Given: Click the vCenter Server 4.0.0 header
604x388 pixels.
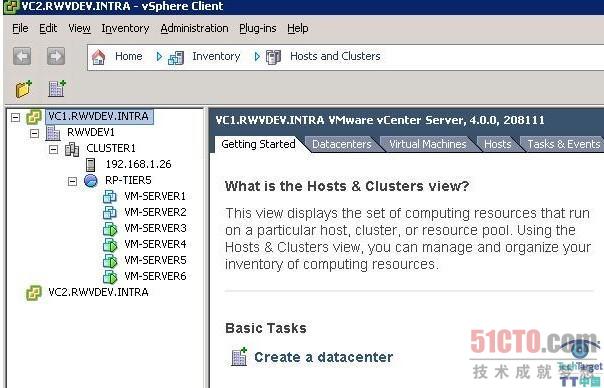Looking at the screenshot, I should tap(380, 120).
